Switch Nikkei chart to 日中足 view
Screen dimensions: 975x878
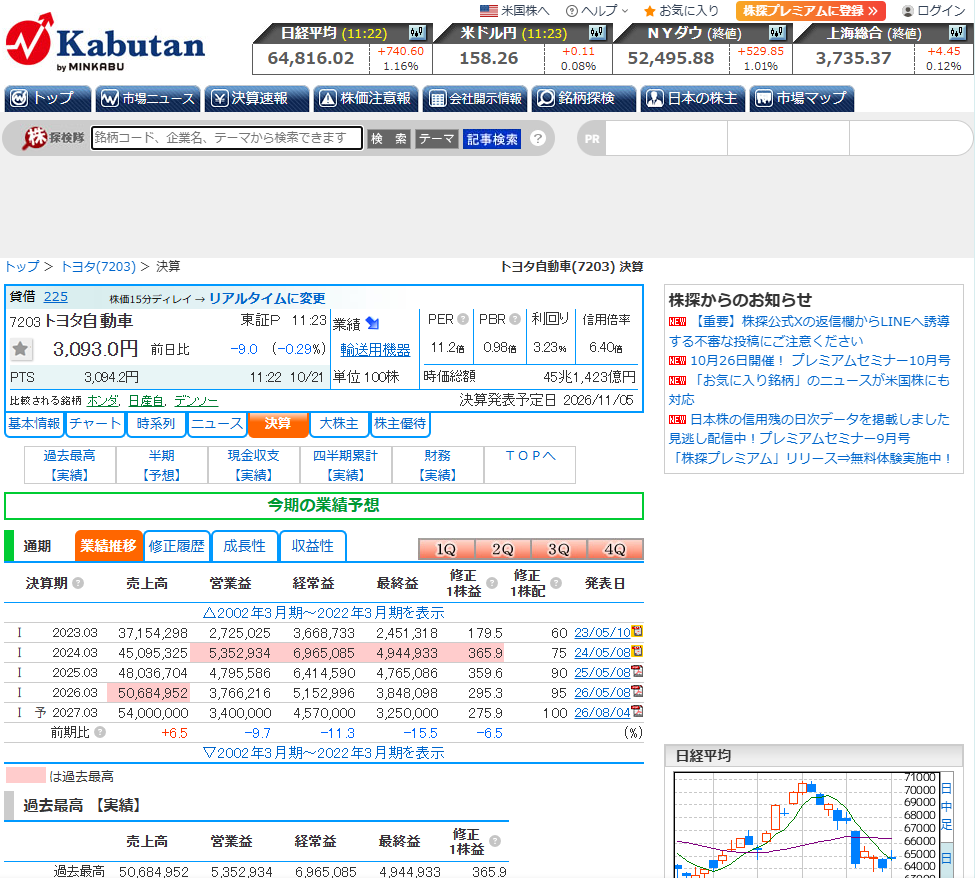point(946,806)
